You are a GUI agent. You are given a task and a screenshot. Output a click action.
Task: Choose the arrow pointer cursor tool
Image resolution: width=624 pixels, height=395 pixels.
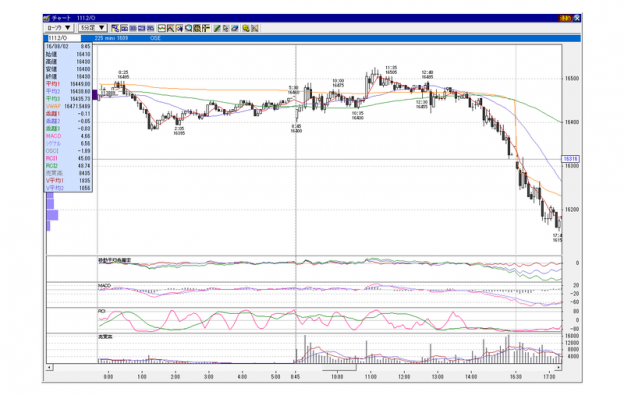[226, 28]
